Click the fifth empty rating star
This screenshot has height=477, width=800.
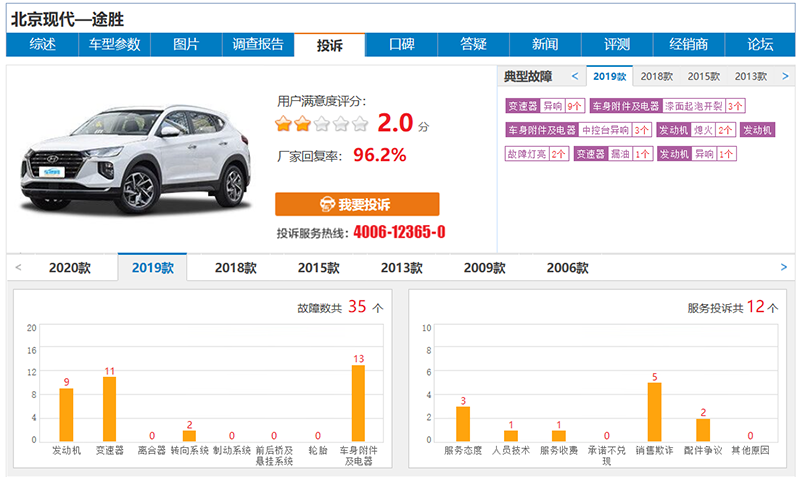(360, 123)
